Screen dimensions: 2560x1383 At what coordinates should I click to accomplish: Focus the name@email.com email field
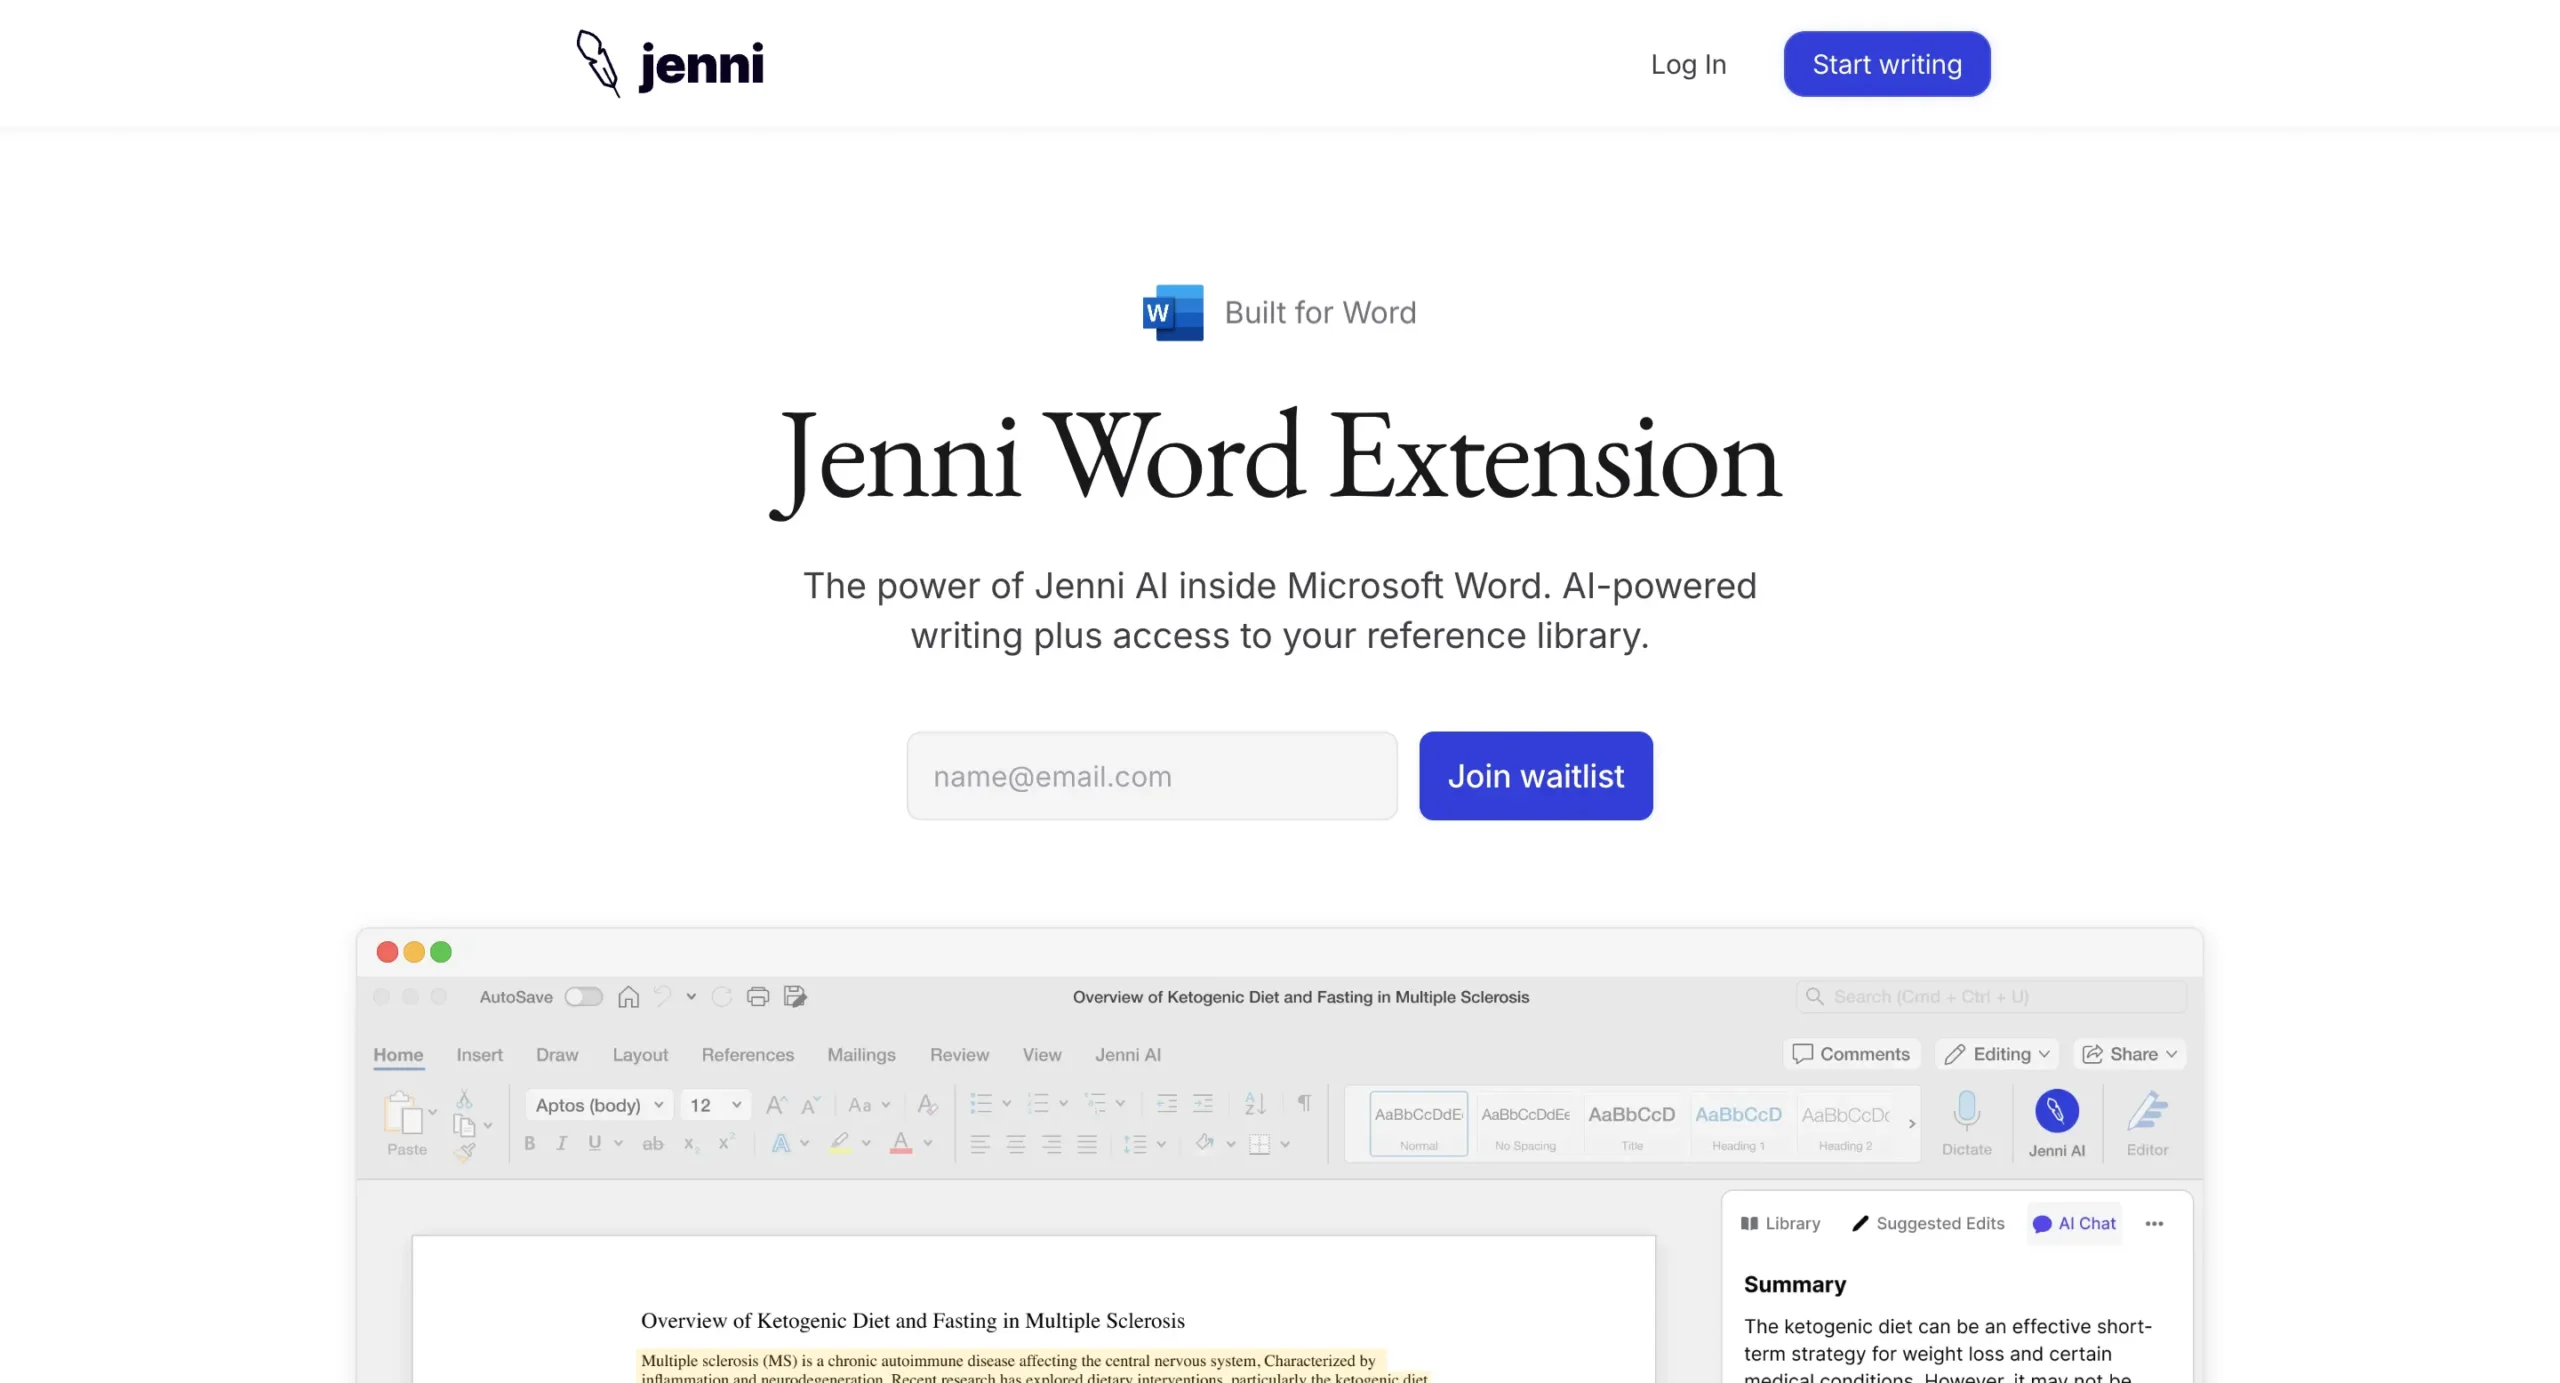pos(1152,776)
